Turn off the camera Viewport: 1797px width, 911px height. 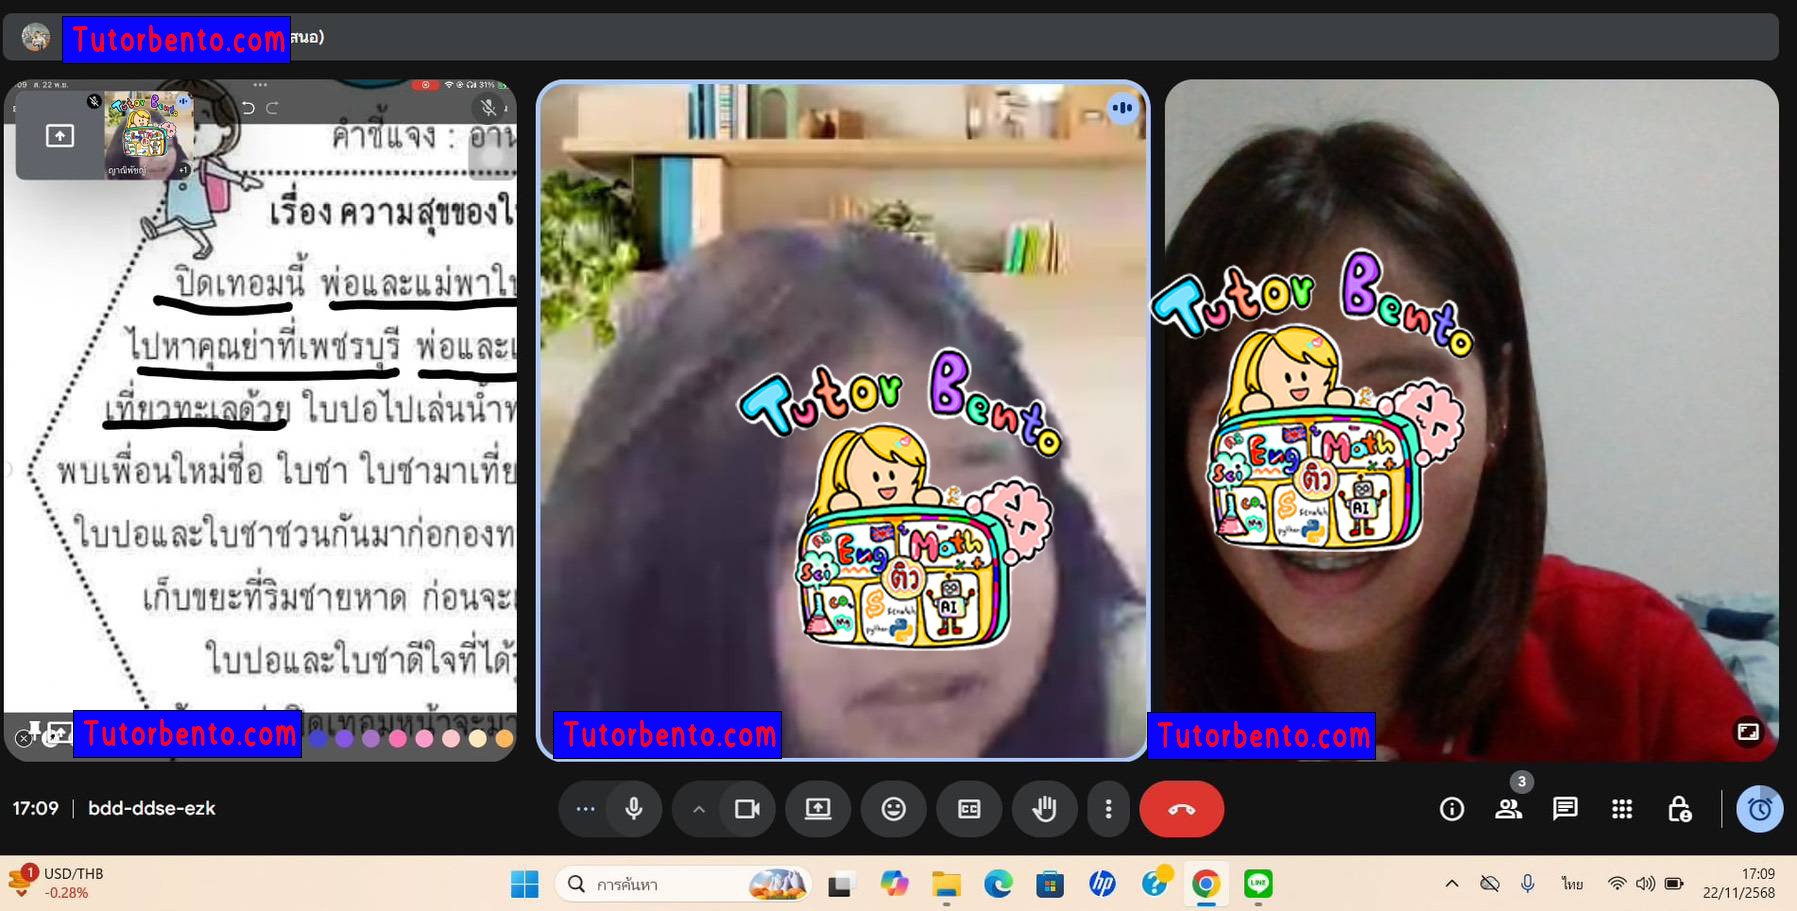tap(748, 809)
